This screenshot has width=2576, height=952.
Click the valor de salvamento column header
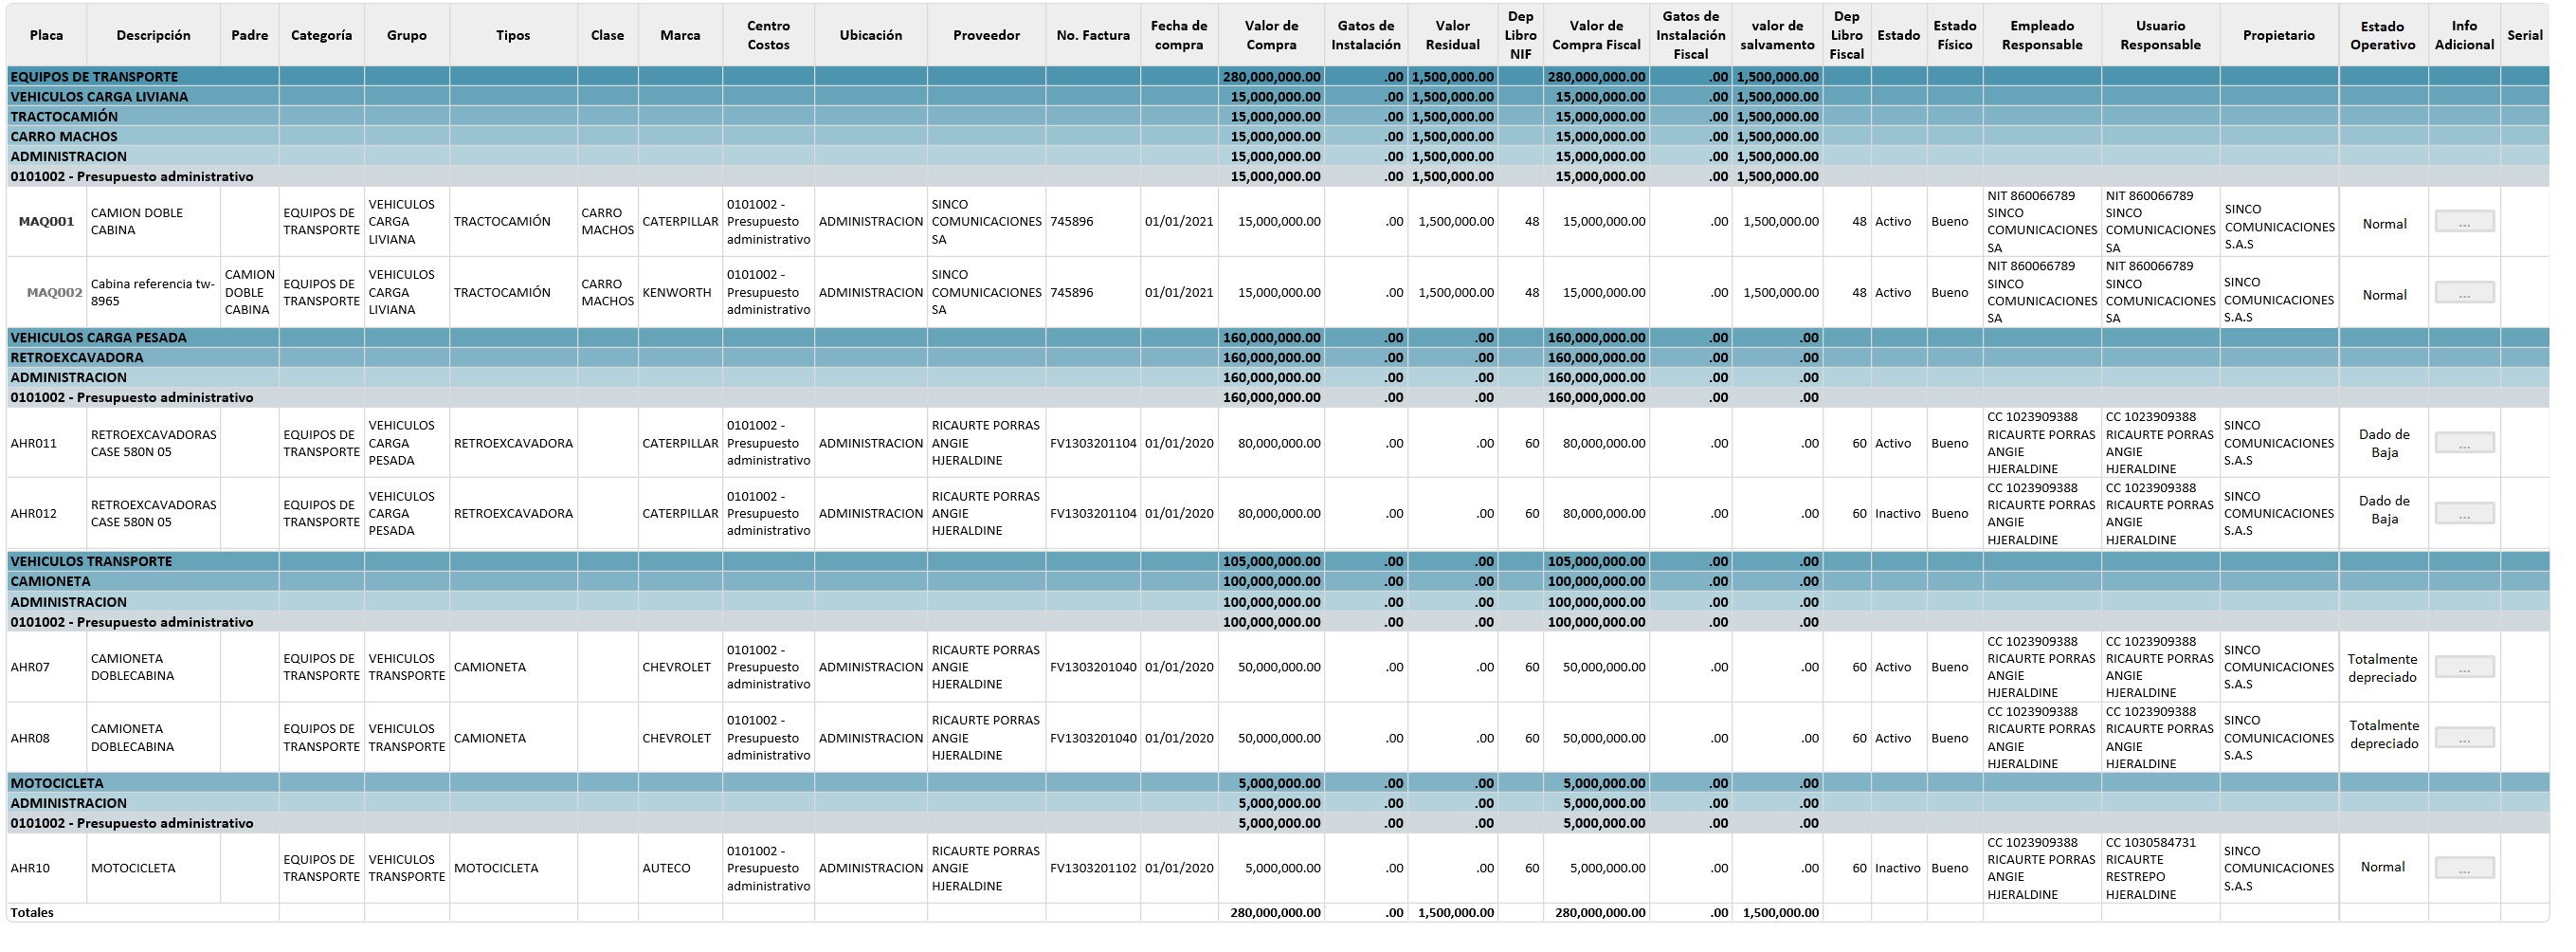[x=1777, y=35]
